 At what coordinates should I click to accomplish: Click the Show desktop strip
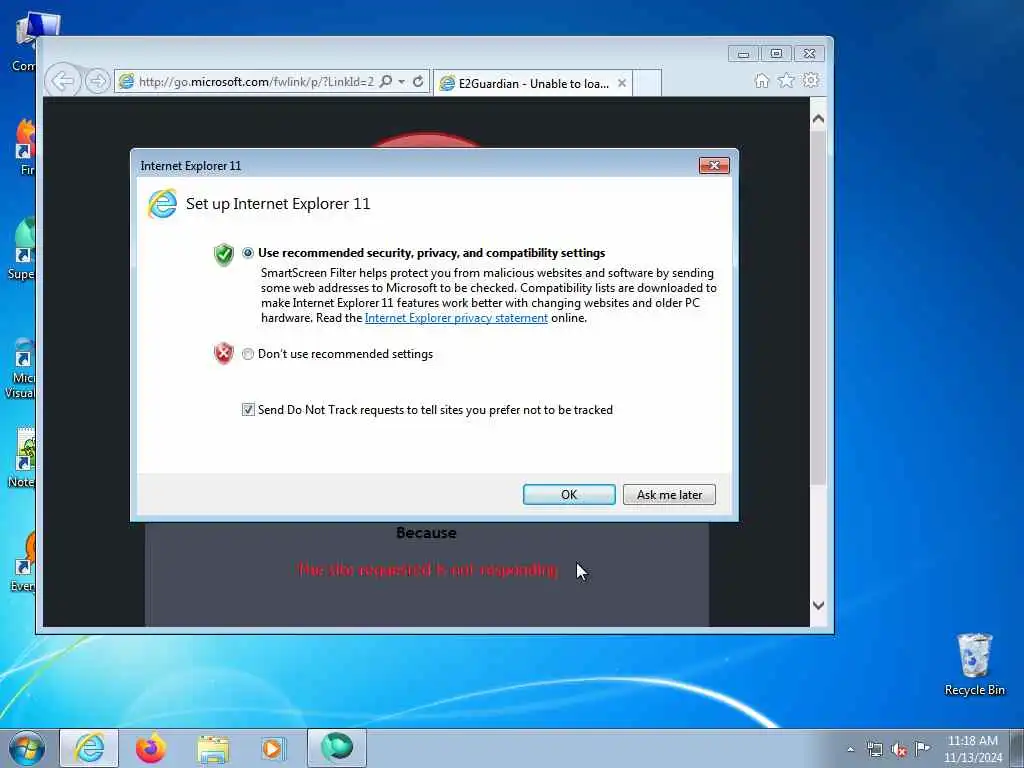pyautogui.click(x=1016, y=748)
